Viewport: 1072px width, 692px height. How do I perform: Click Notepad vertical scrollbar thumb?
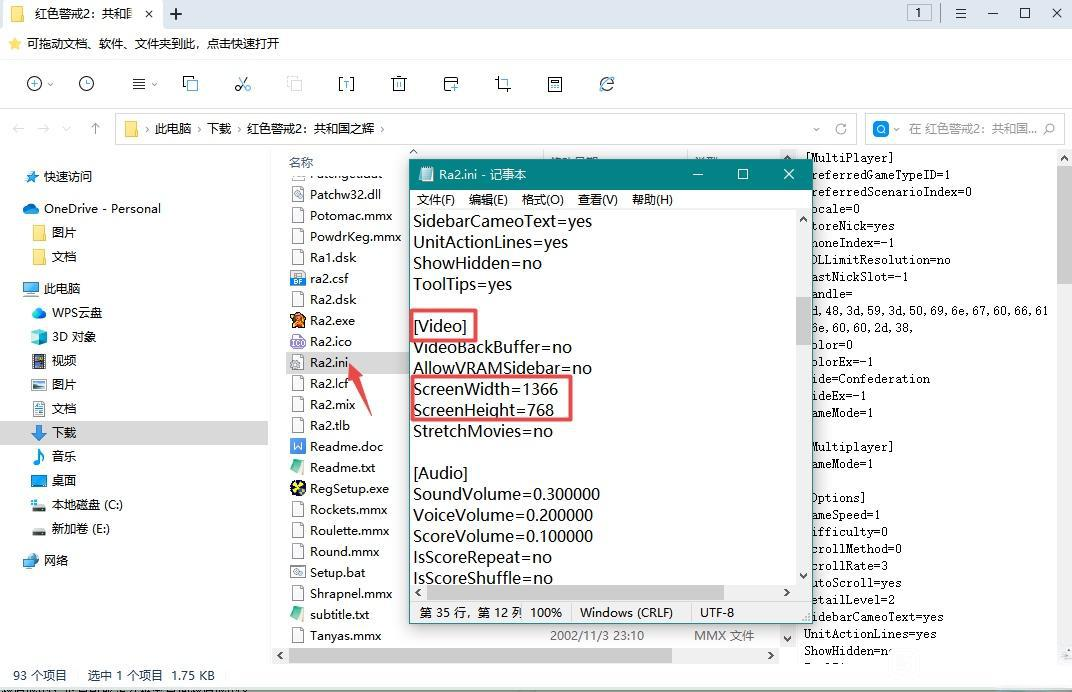coord(803,320)
